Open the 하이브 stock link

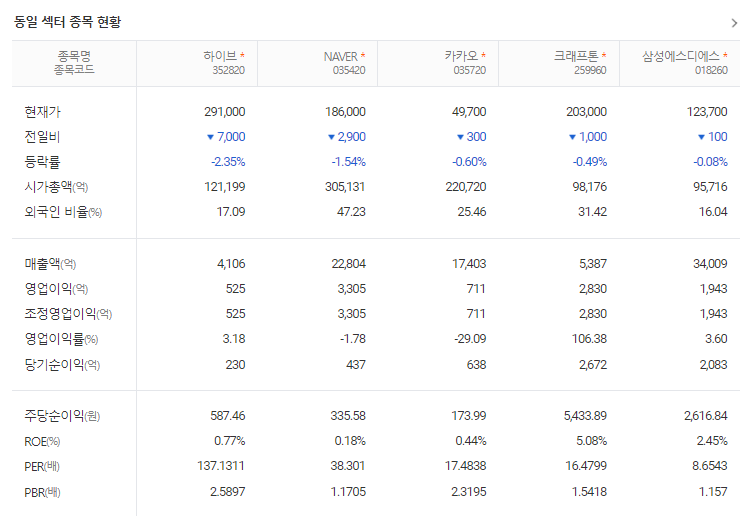(220, 56)
